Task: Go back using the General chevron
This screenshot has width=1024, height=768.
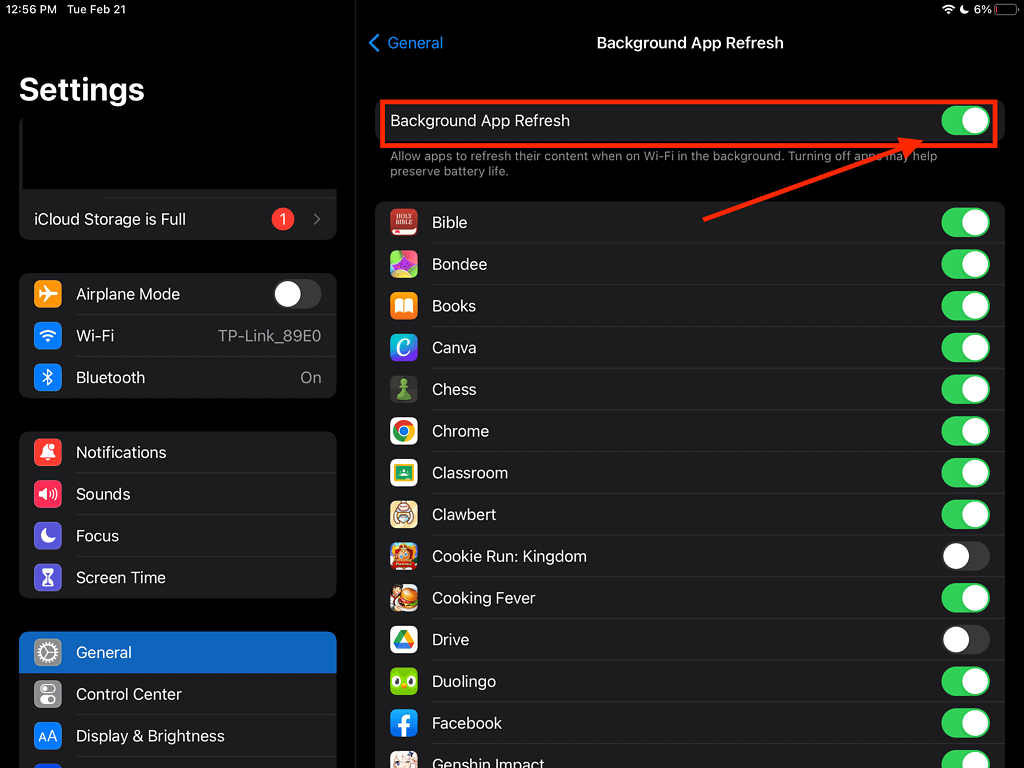Action: (x=374, y=43)
